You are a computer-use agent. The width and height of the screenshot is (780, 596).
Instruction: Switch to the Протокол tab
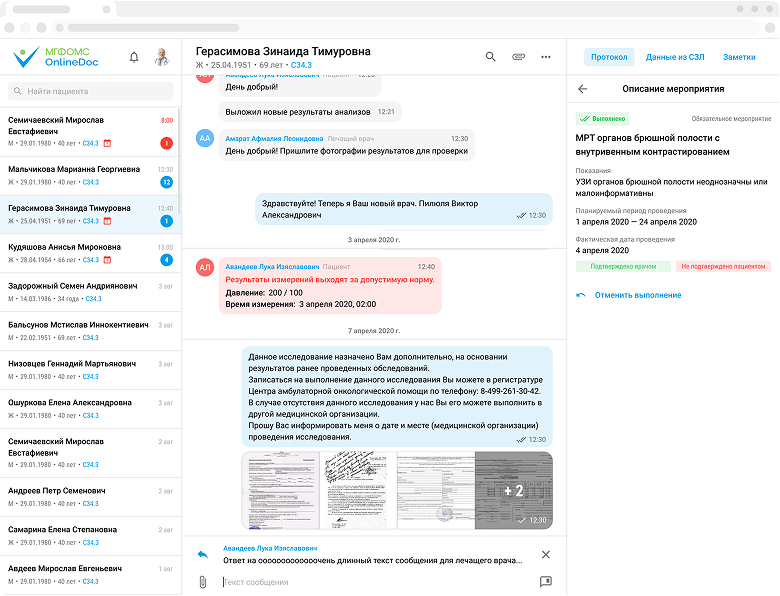pyautogui.click(x=609, y=57)
